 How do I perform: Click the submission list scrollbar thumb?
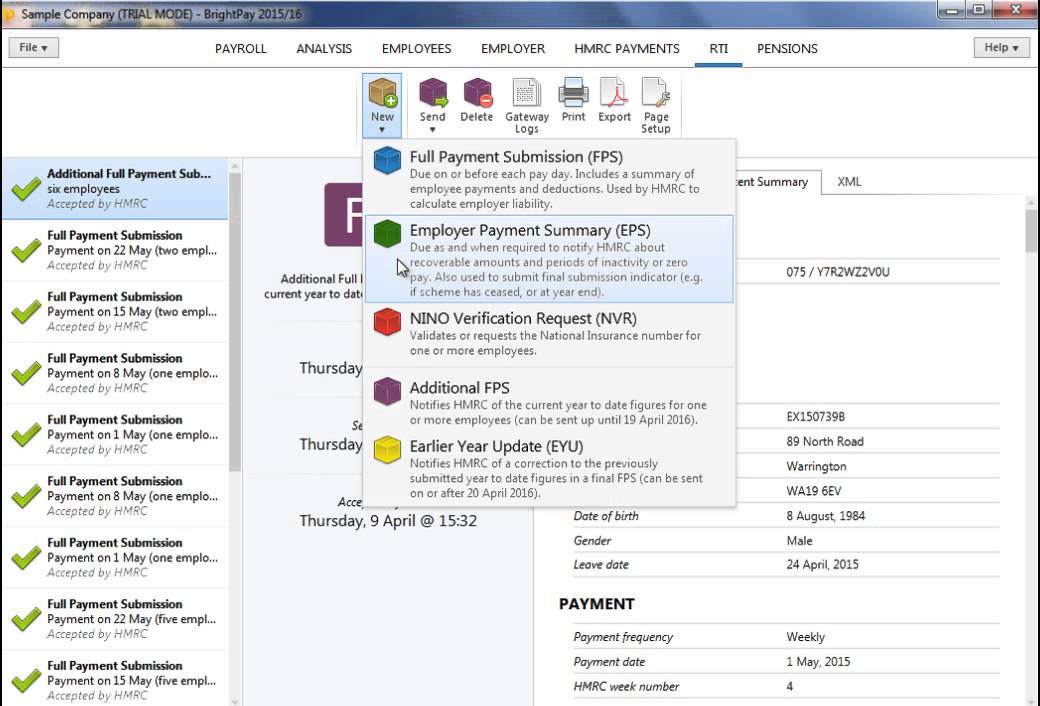click(235, 322)
